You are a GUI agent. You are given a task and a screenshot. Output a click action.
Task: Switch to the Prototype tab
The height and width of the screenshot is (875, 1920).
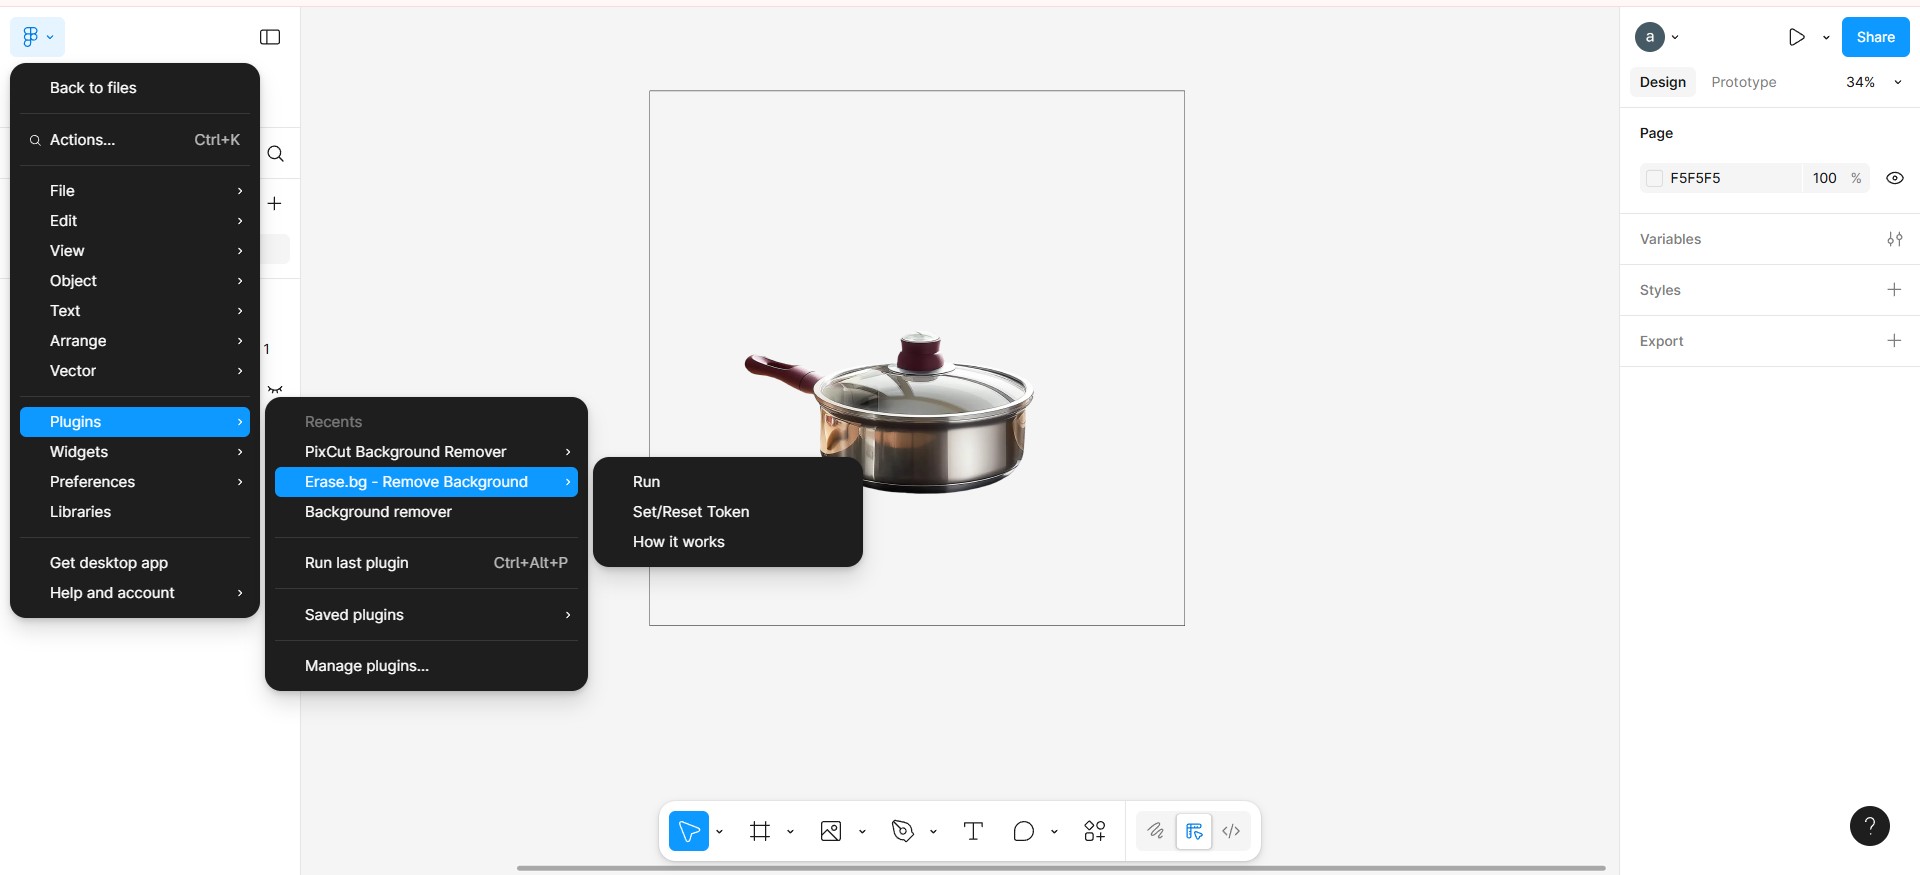point(1743,82)
